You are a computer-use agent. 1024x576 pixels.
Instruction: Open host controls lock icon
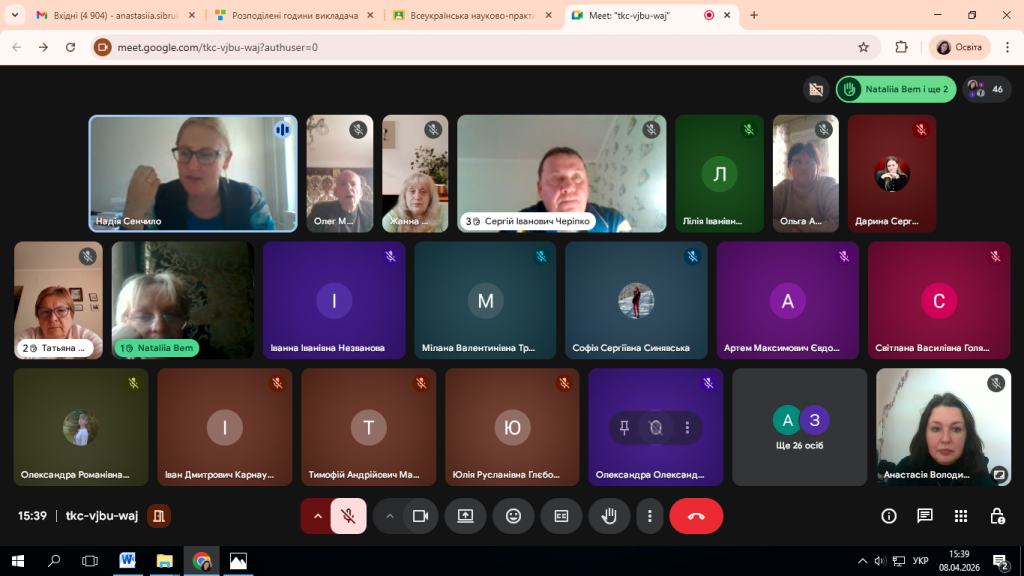coord(997,516)
